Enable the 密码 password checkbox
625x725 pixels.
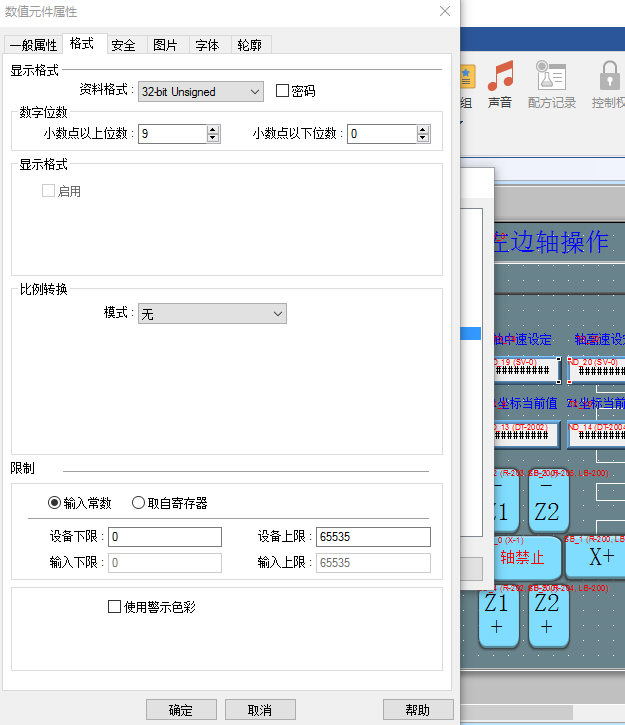click(282, 91)
